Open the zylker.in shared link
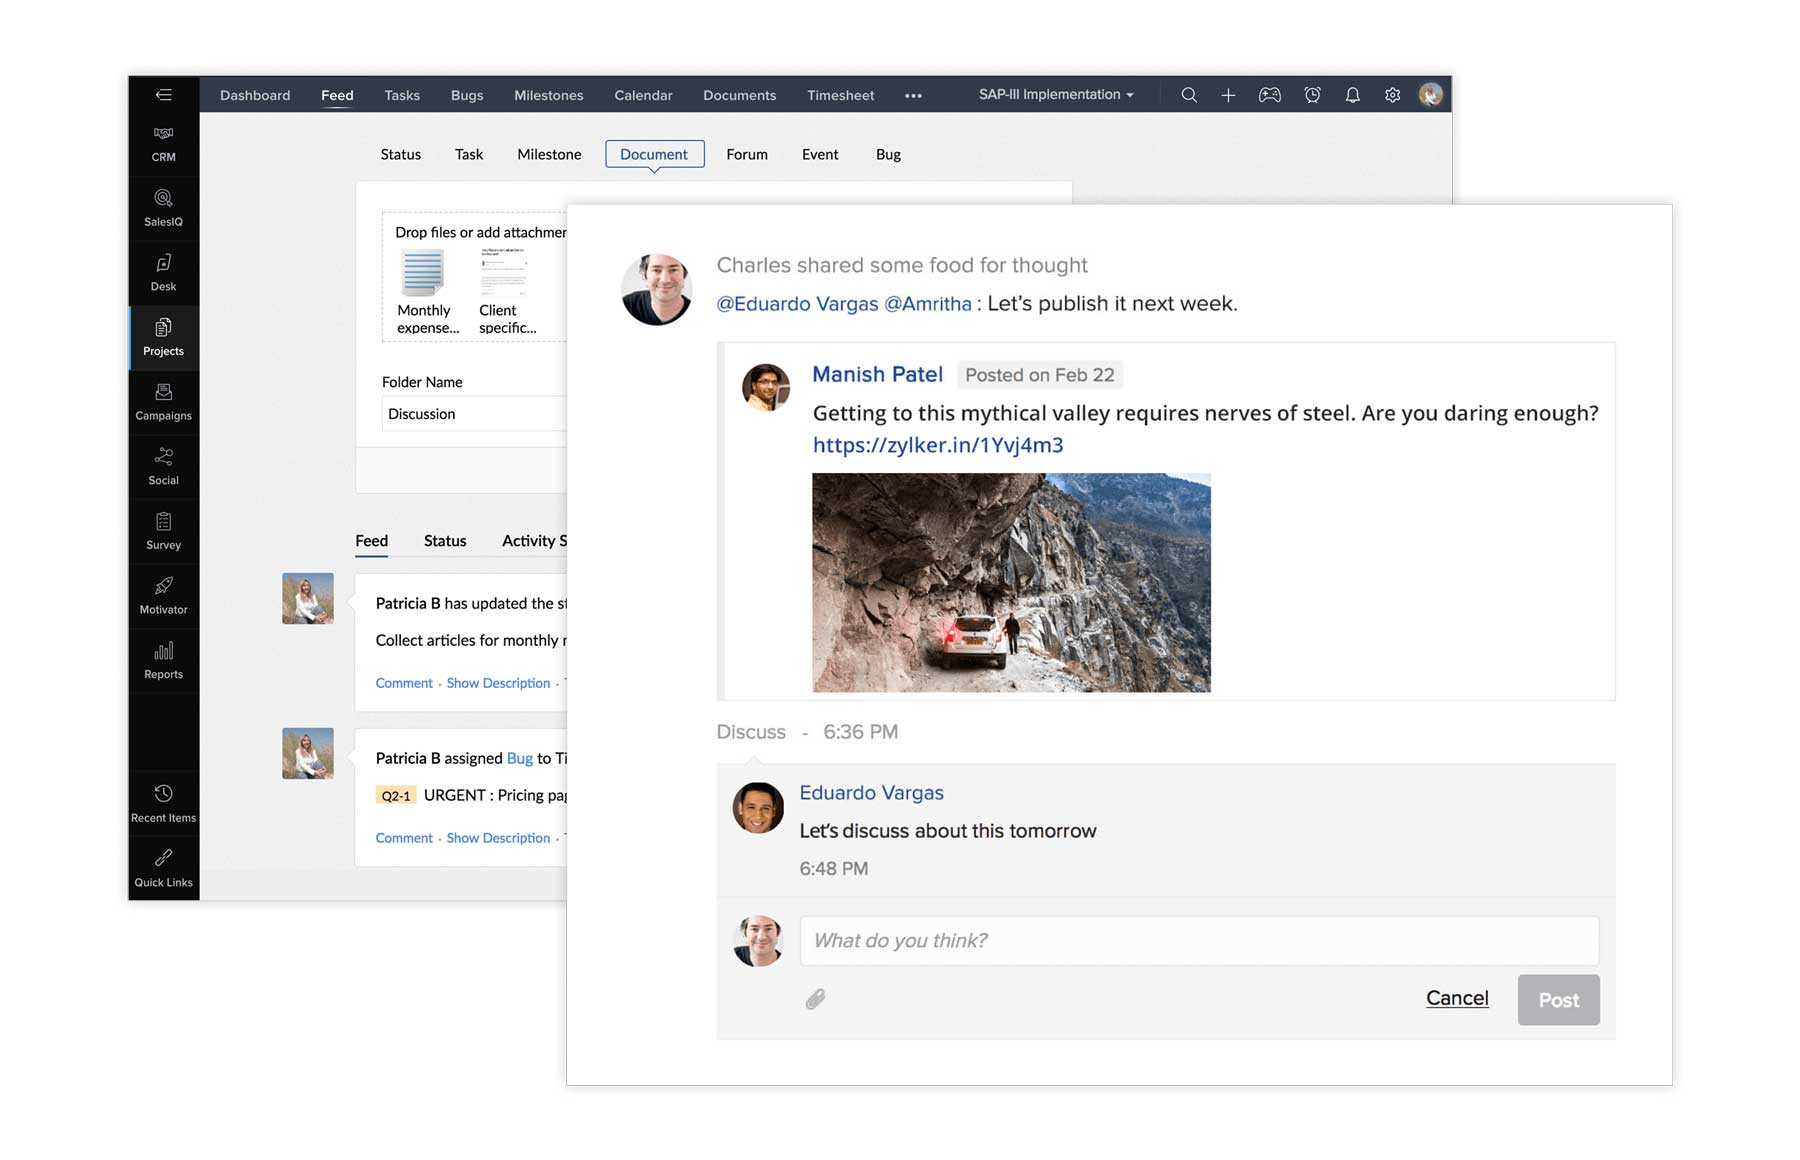Screen dimensions: 1800x1160 [937, 445]
